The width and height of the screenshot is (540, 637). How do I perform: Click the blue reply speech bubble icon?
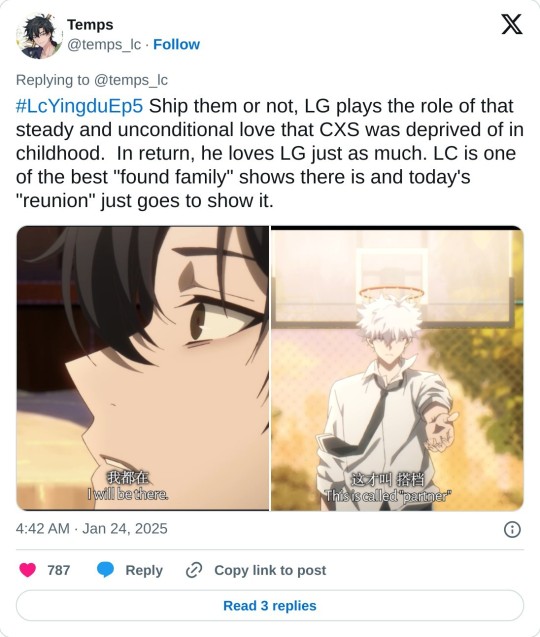105,570
